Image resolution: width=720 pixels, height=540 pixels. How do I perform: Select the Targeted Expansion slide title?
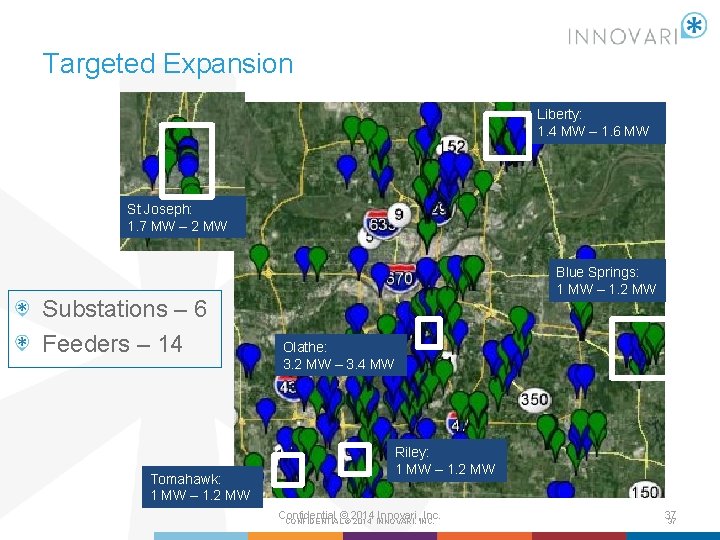168,63
